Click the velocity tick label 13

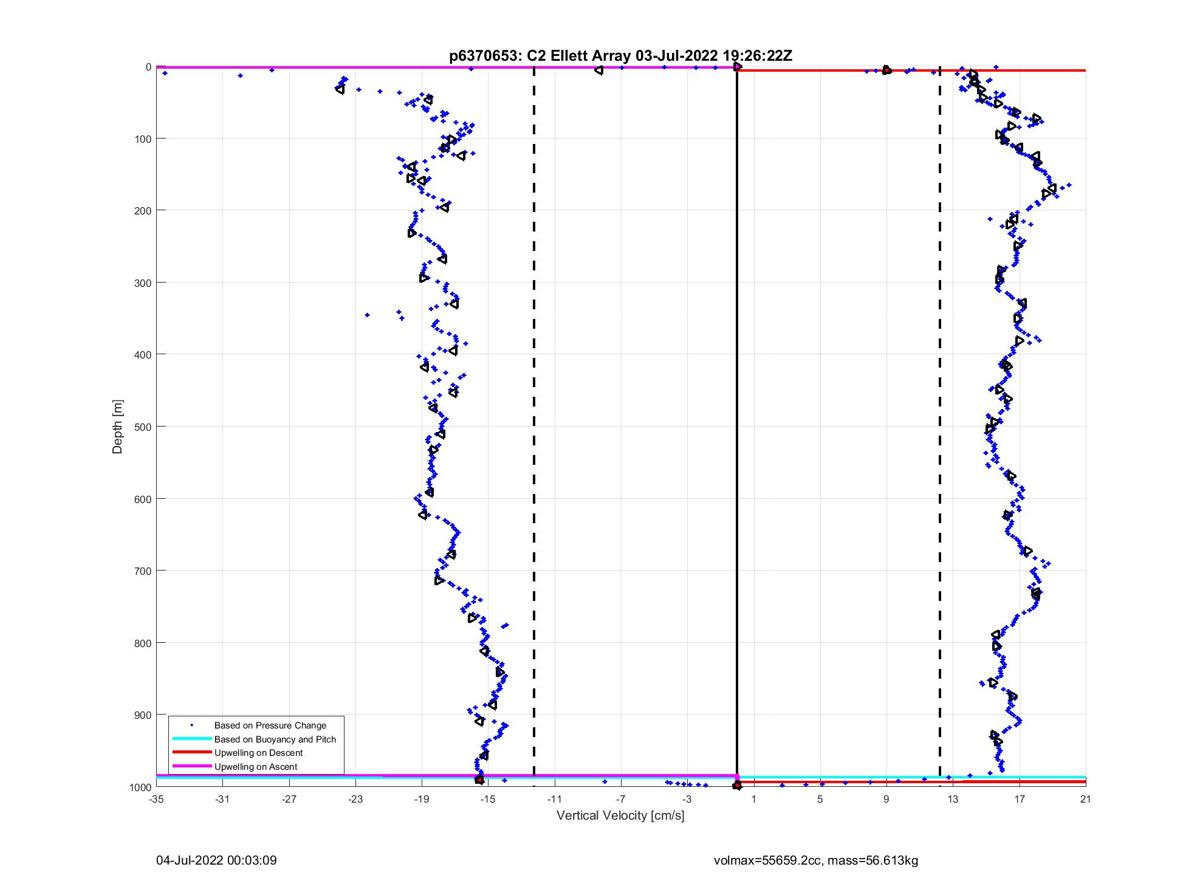(953, 799)
